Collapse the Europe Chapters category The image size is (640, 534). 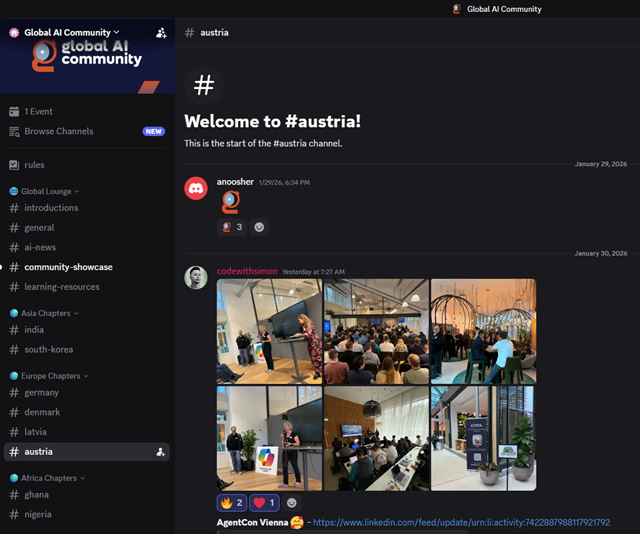pos(51,376)
